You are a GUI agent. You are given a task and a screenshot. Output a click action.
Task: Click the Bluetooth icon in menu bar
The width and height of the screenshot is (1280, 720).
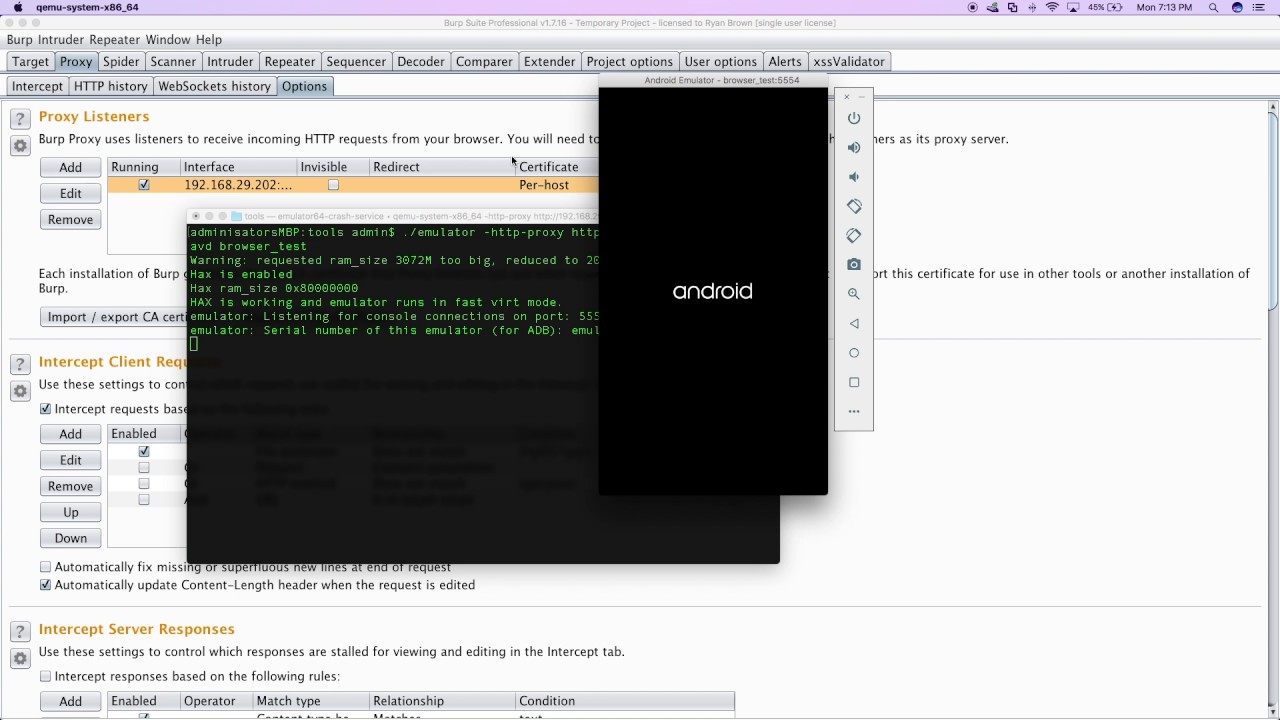pyautogui.click(x=1032, y=7)
